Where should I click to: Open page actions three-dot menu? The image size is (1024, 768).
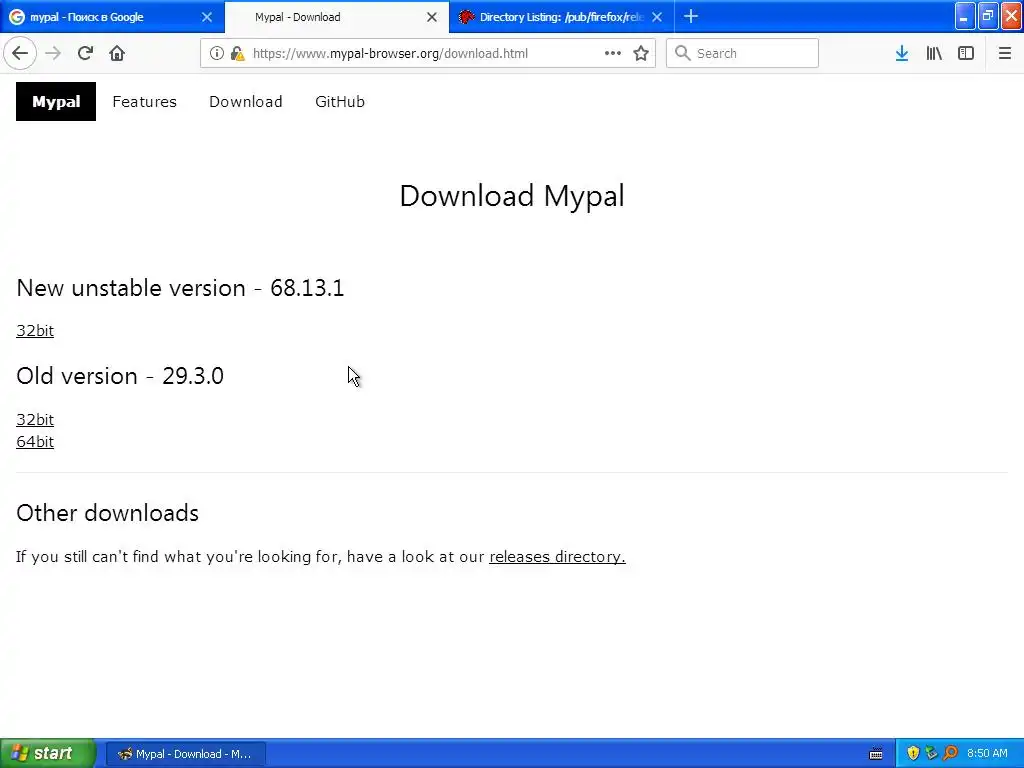click(x=613, y=53)
